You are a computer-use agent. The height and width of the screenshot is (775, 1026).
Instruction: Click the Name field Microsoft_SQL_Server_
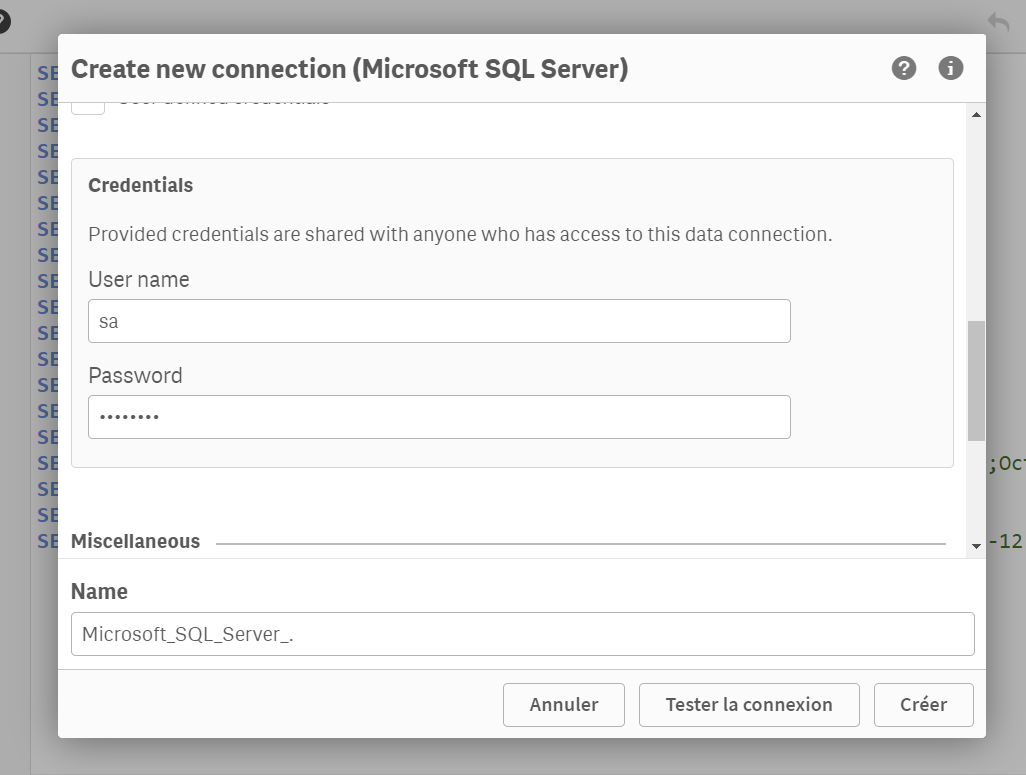click(x=522, y=633)
